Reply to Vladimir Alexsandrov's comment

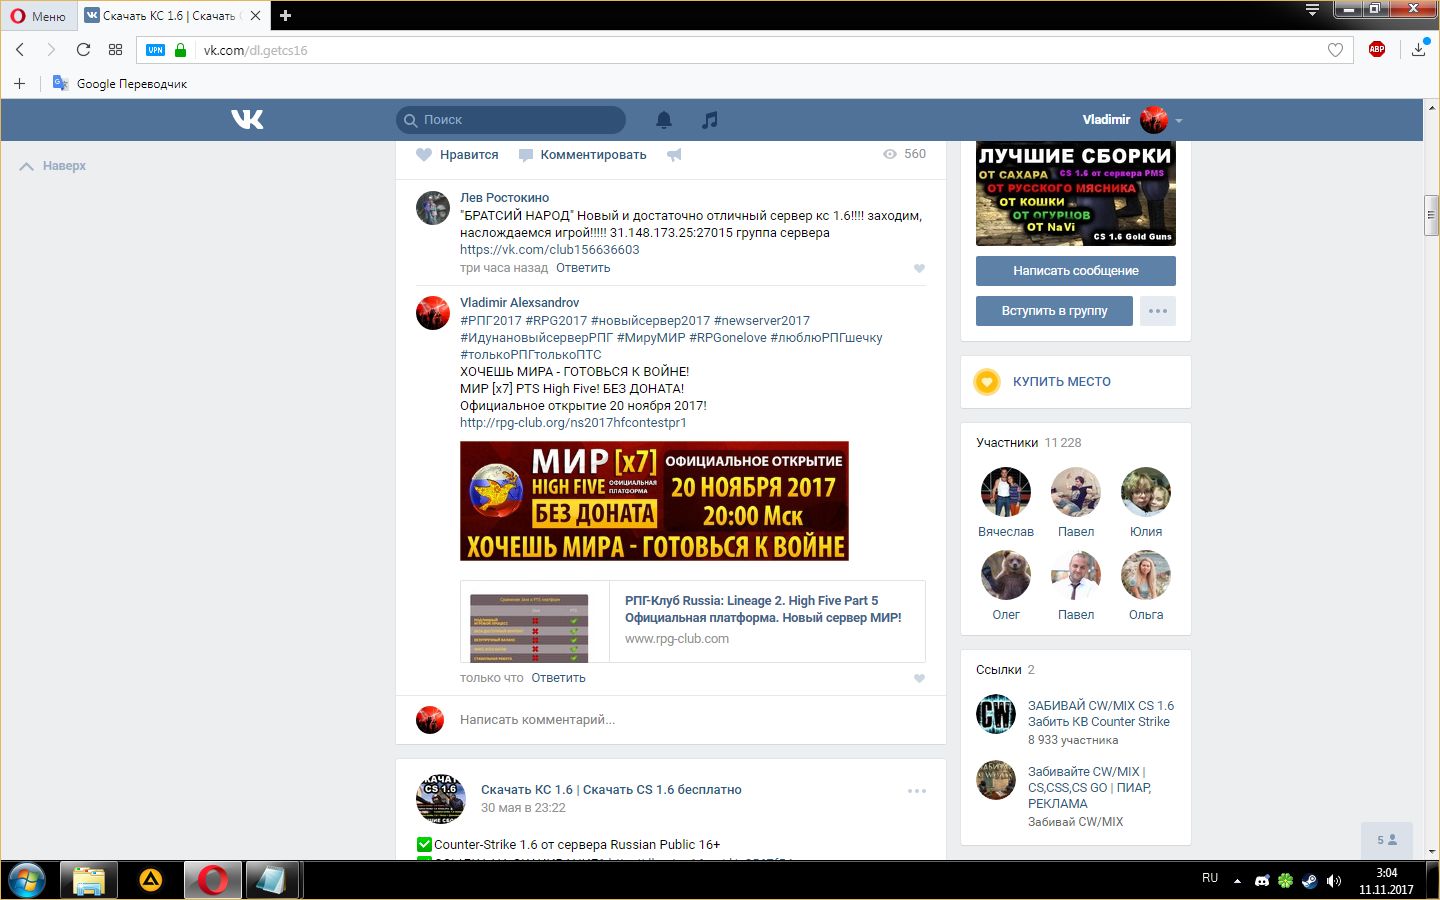pos(558,678)
